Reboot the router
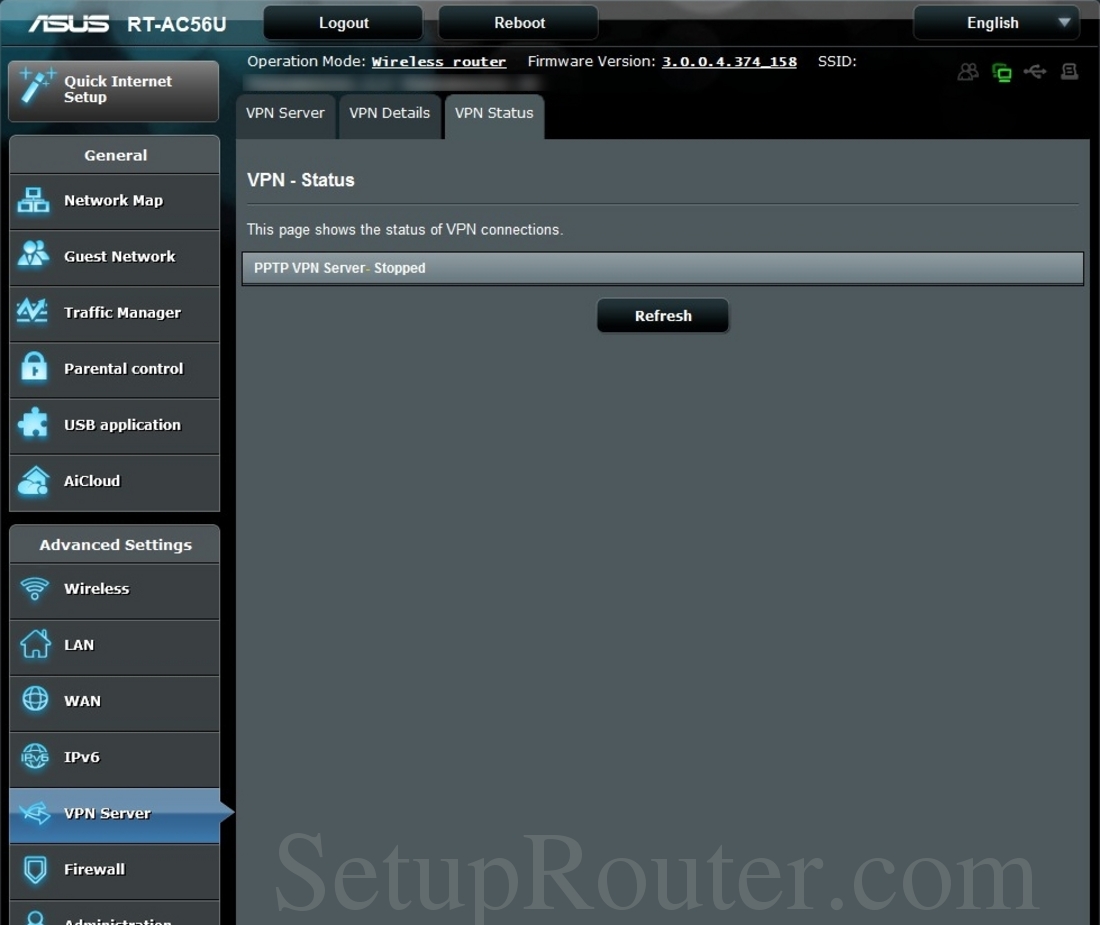Viewport: 1100px width, 925px height. (519, 22)
